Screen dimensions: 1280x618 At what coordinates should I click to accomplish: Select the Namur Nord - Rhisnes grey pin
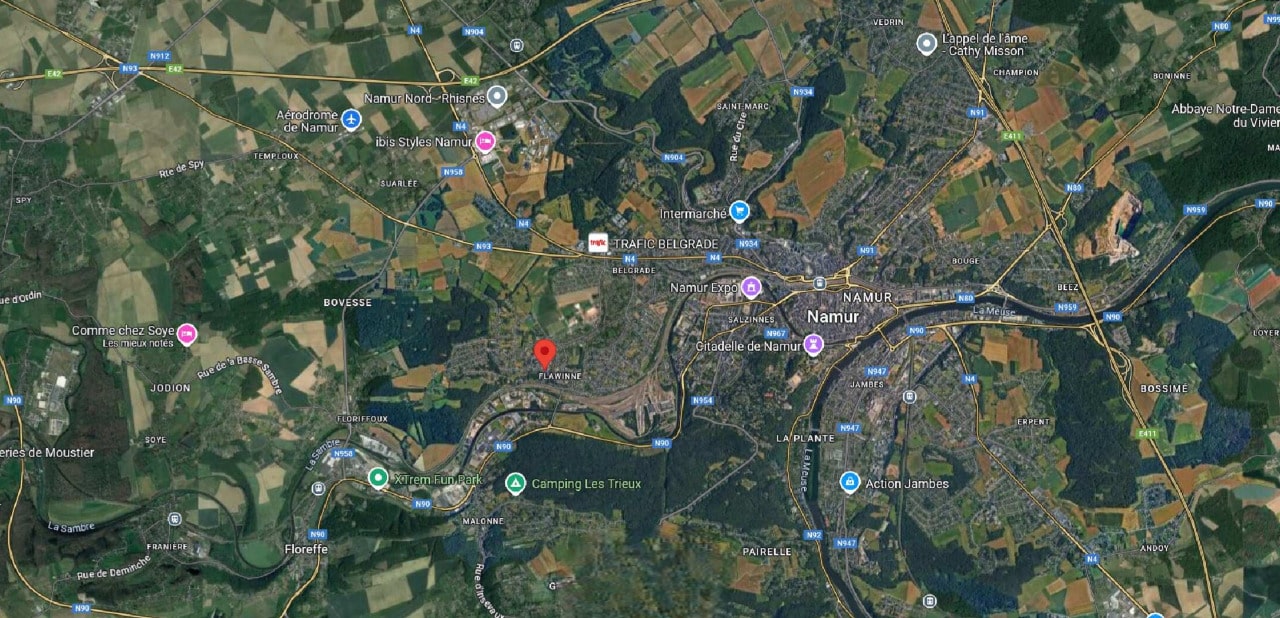click(x=497, y=96)
